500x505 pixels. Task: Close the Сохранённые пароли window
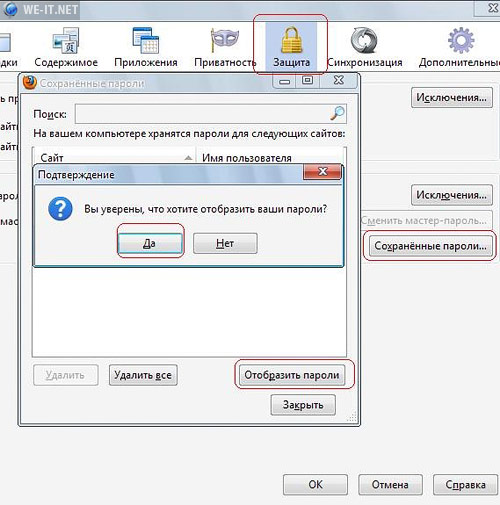[339, 80]
